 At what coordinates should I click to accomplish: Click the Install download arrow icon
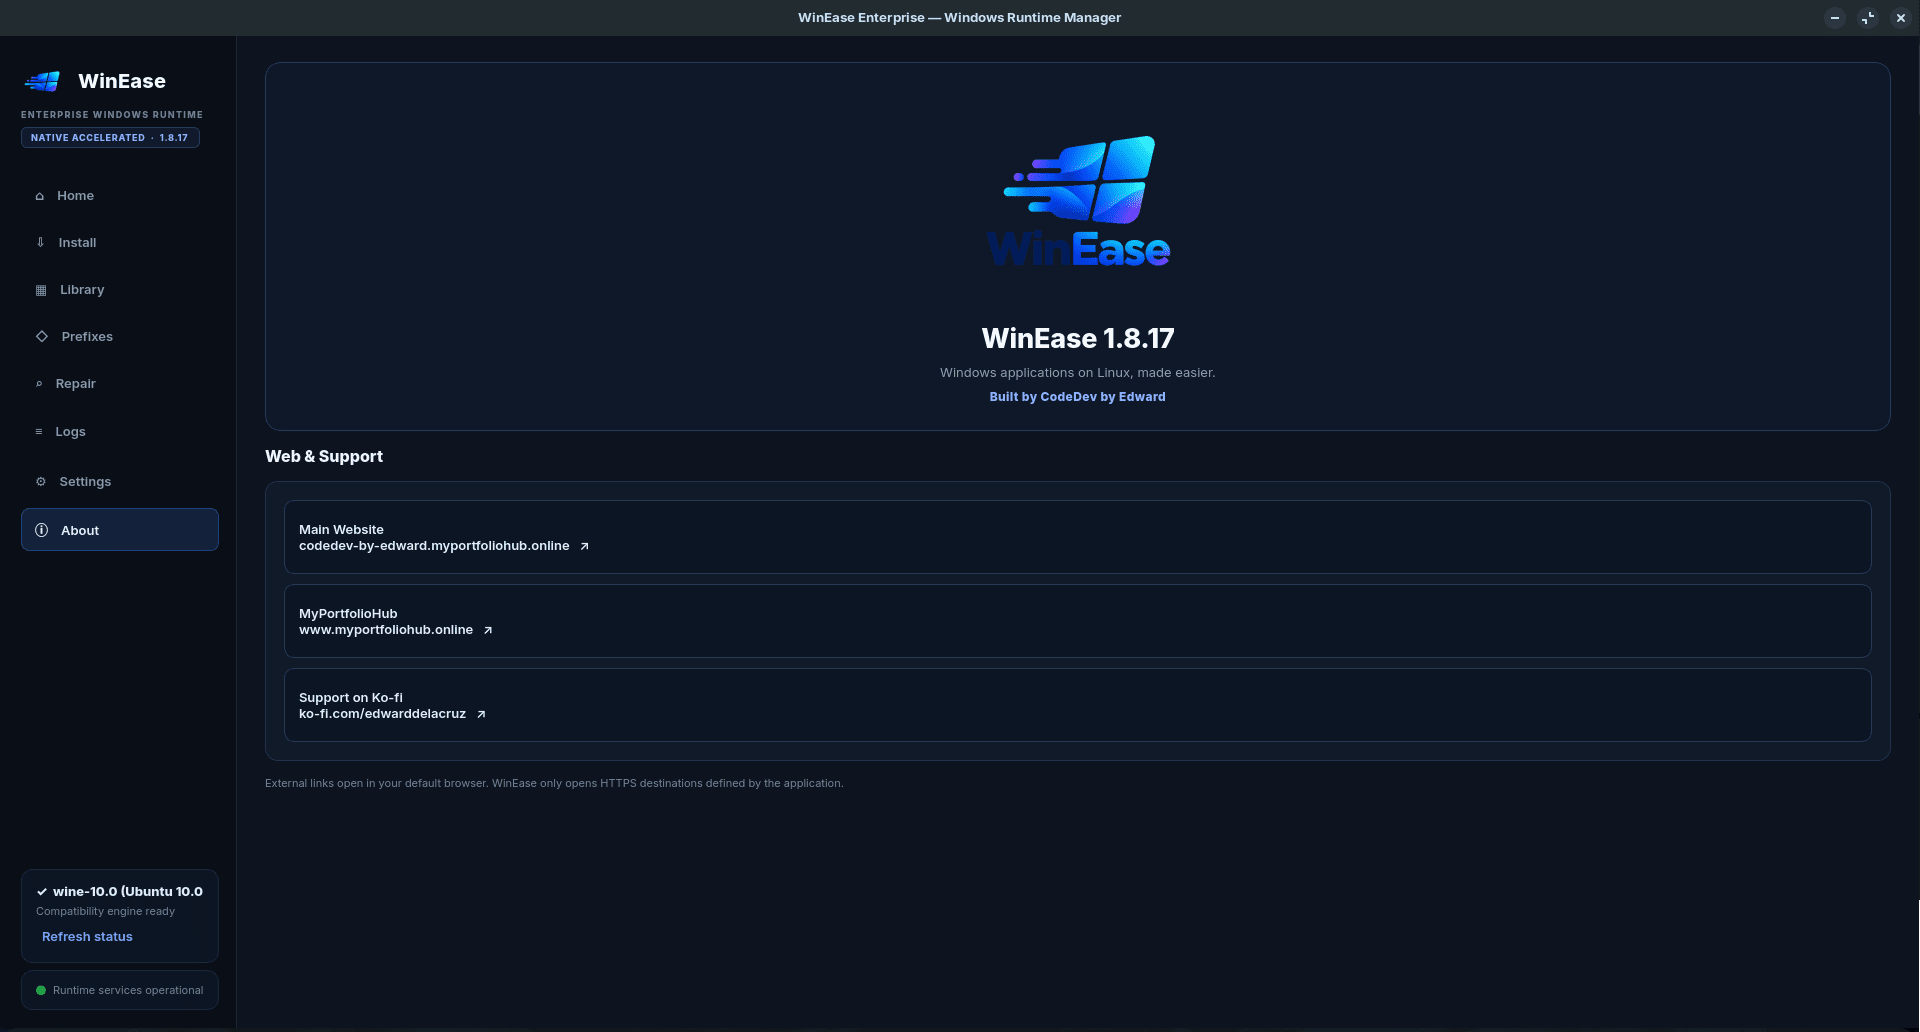[40, 242]
